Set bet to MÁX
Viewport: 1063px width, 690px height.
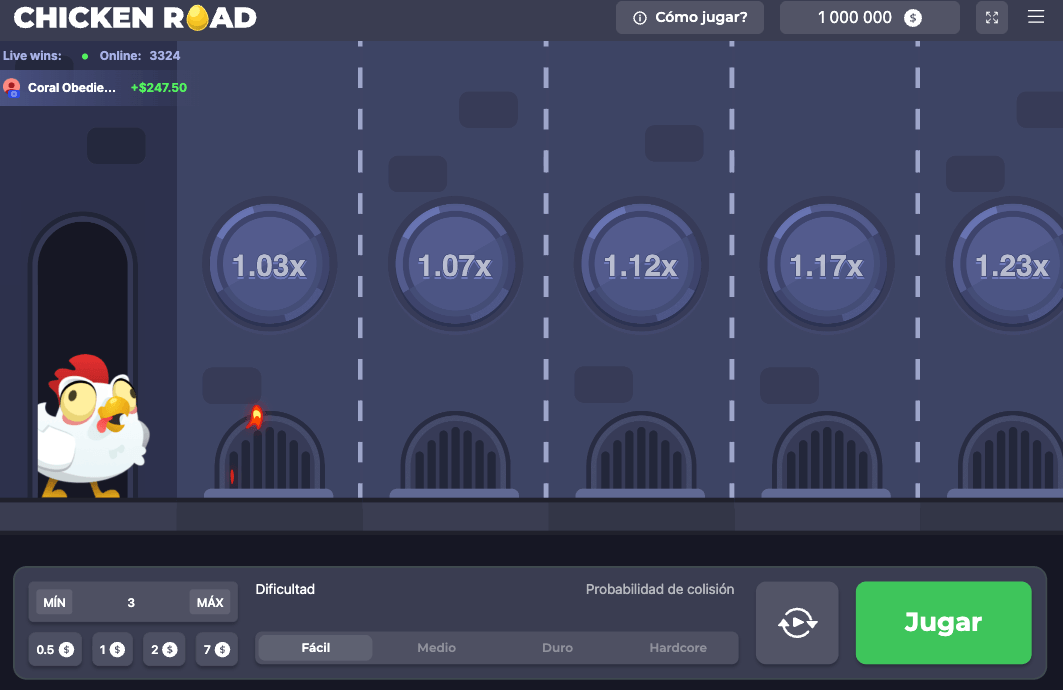tap(210, 602)
